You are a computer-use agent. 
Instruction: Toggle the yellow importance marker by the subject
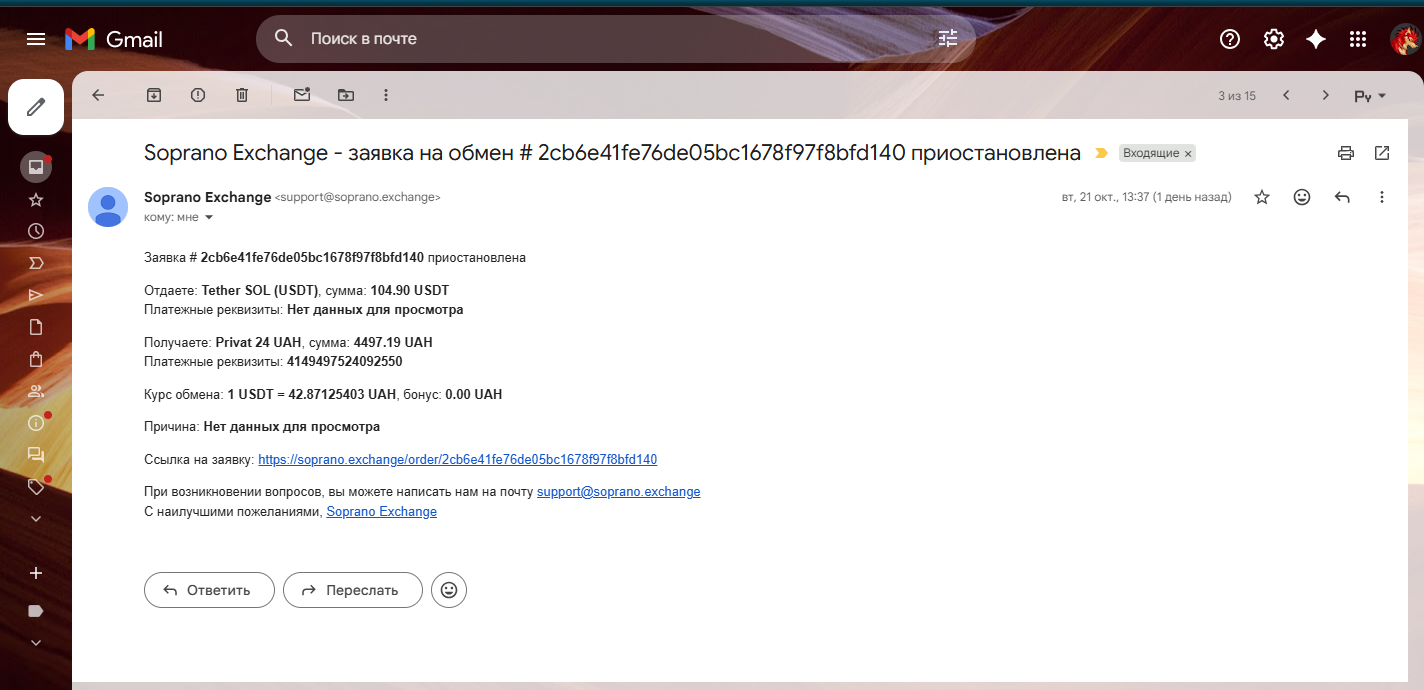pos(1102,153)
